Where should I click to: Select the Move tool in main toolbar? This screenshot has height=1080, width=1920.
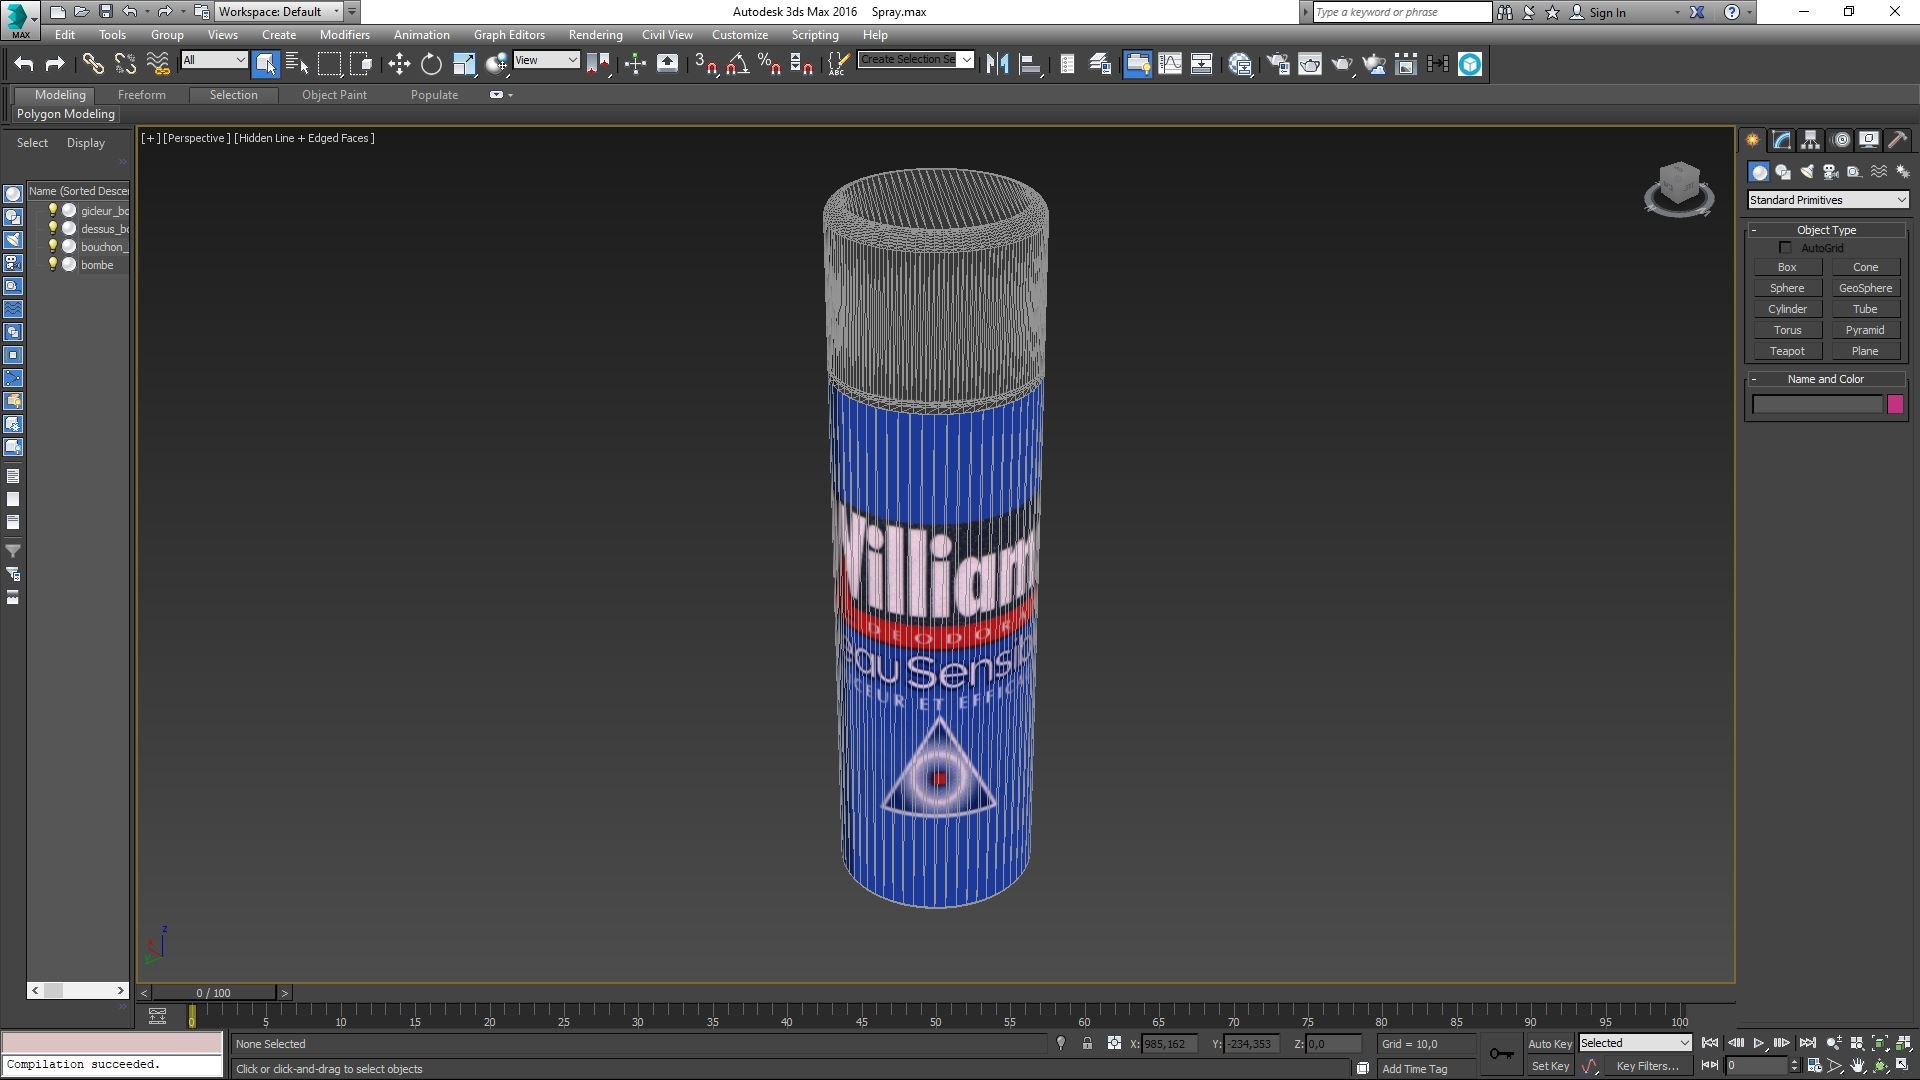[399, 64]
